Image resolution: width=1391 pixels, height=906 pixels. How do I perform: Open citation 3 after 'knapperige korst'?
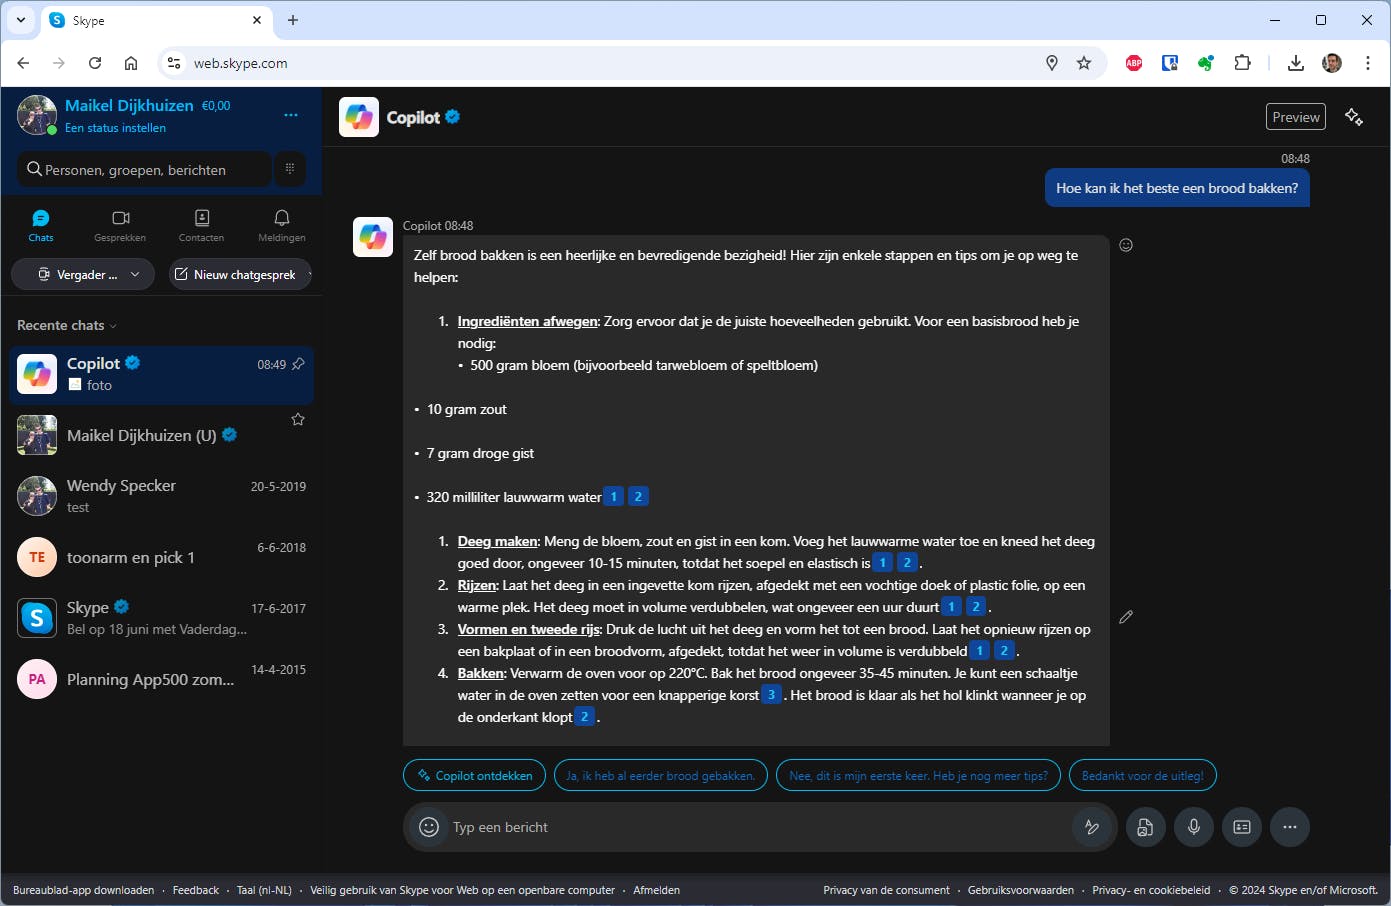[771, 695]
